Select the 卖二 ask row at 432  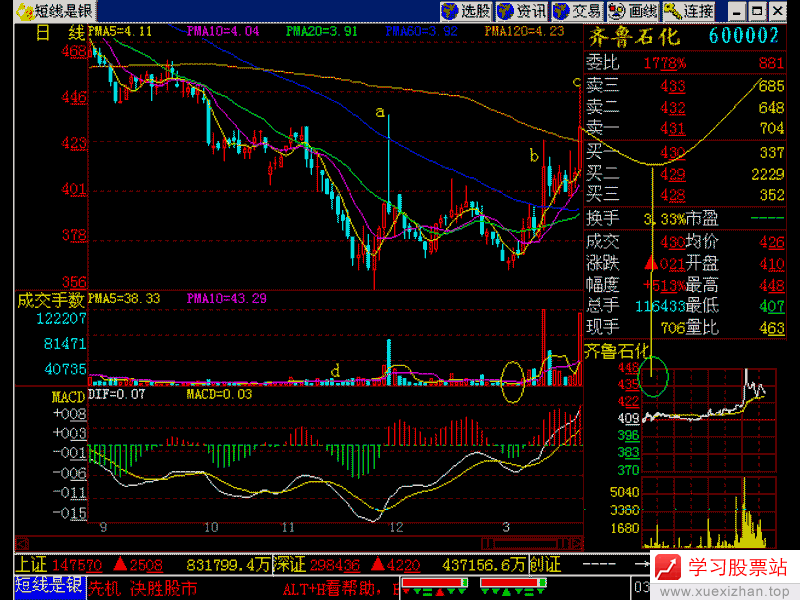[x=685, y=107]
